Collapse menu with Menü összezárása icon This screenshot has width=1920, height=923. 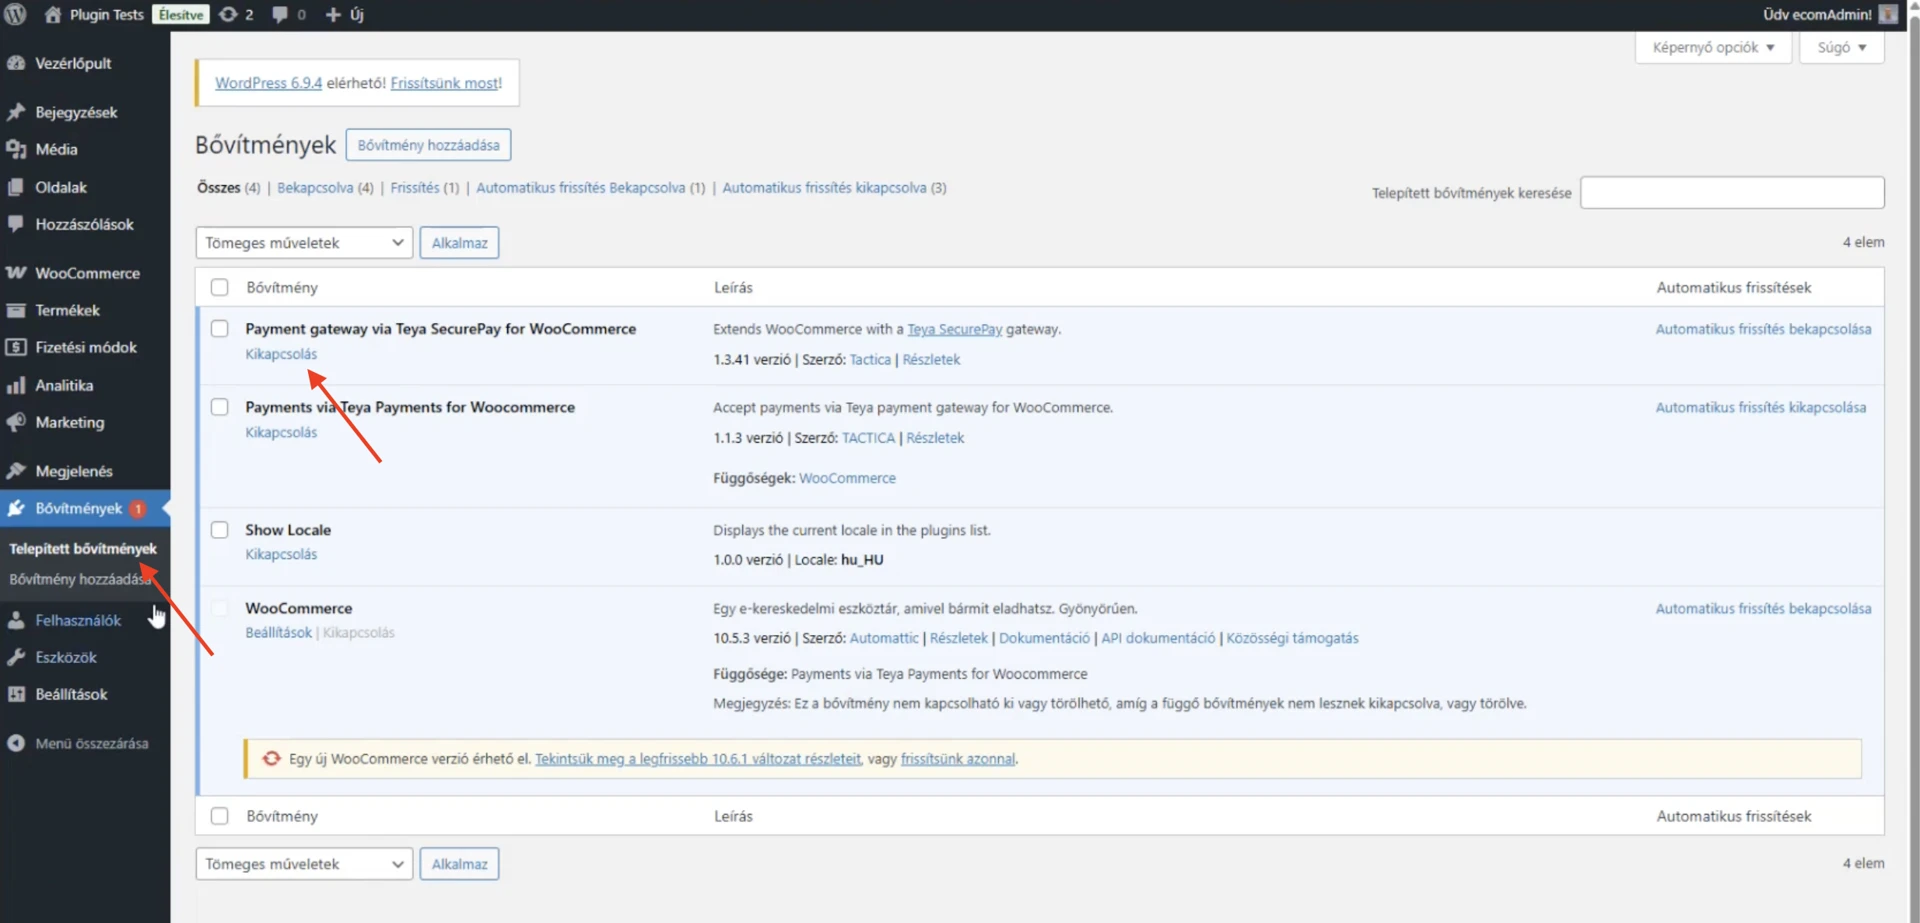(16, 743)
